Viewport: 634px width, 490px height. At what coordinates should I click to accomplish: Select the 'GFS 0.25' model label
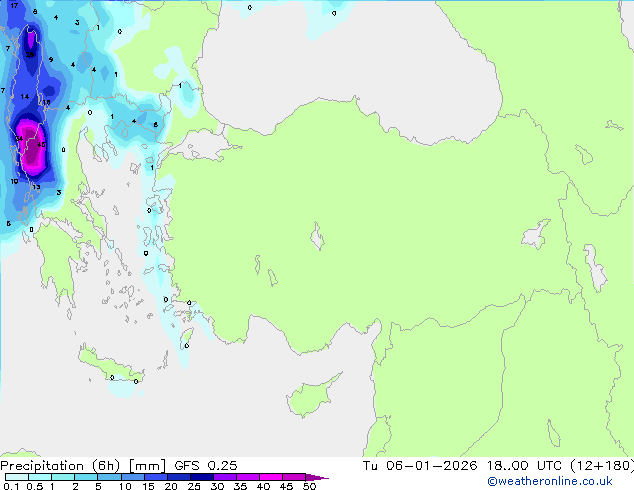(x=206, y=466)
